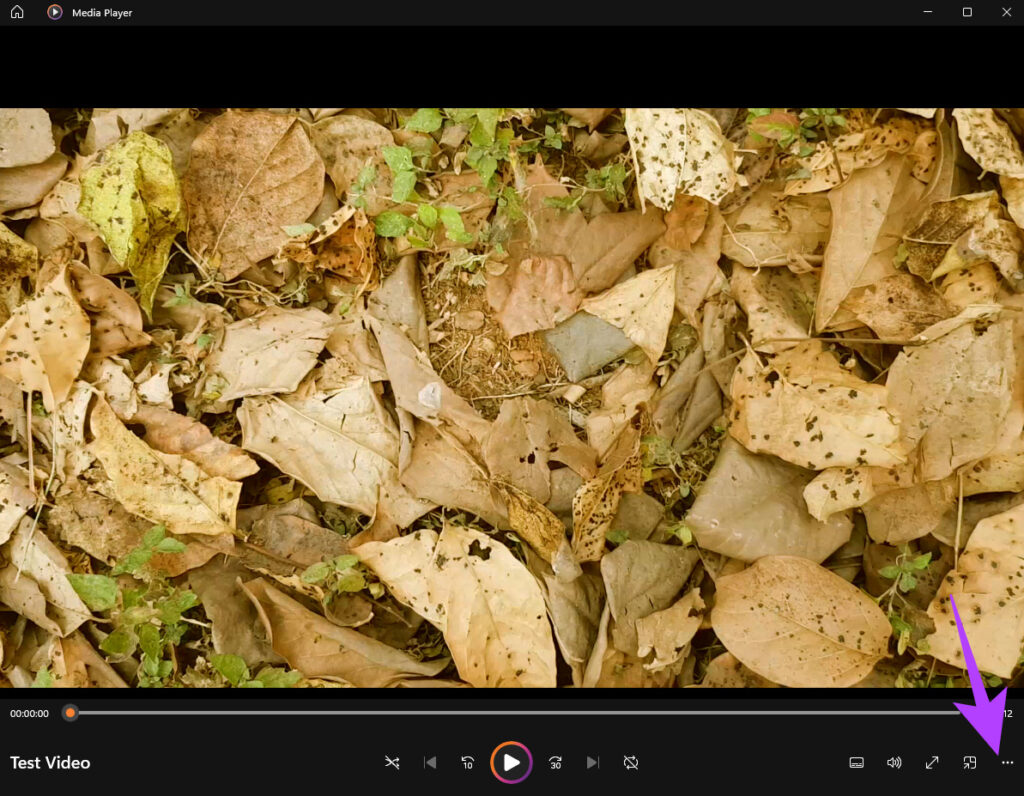Click the playhead on the seek bar
The width and height of the screenshot is (1024, 796).
70,712
